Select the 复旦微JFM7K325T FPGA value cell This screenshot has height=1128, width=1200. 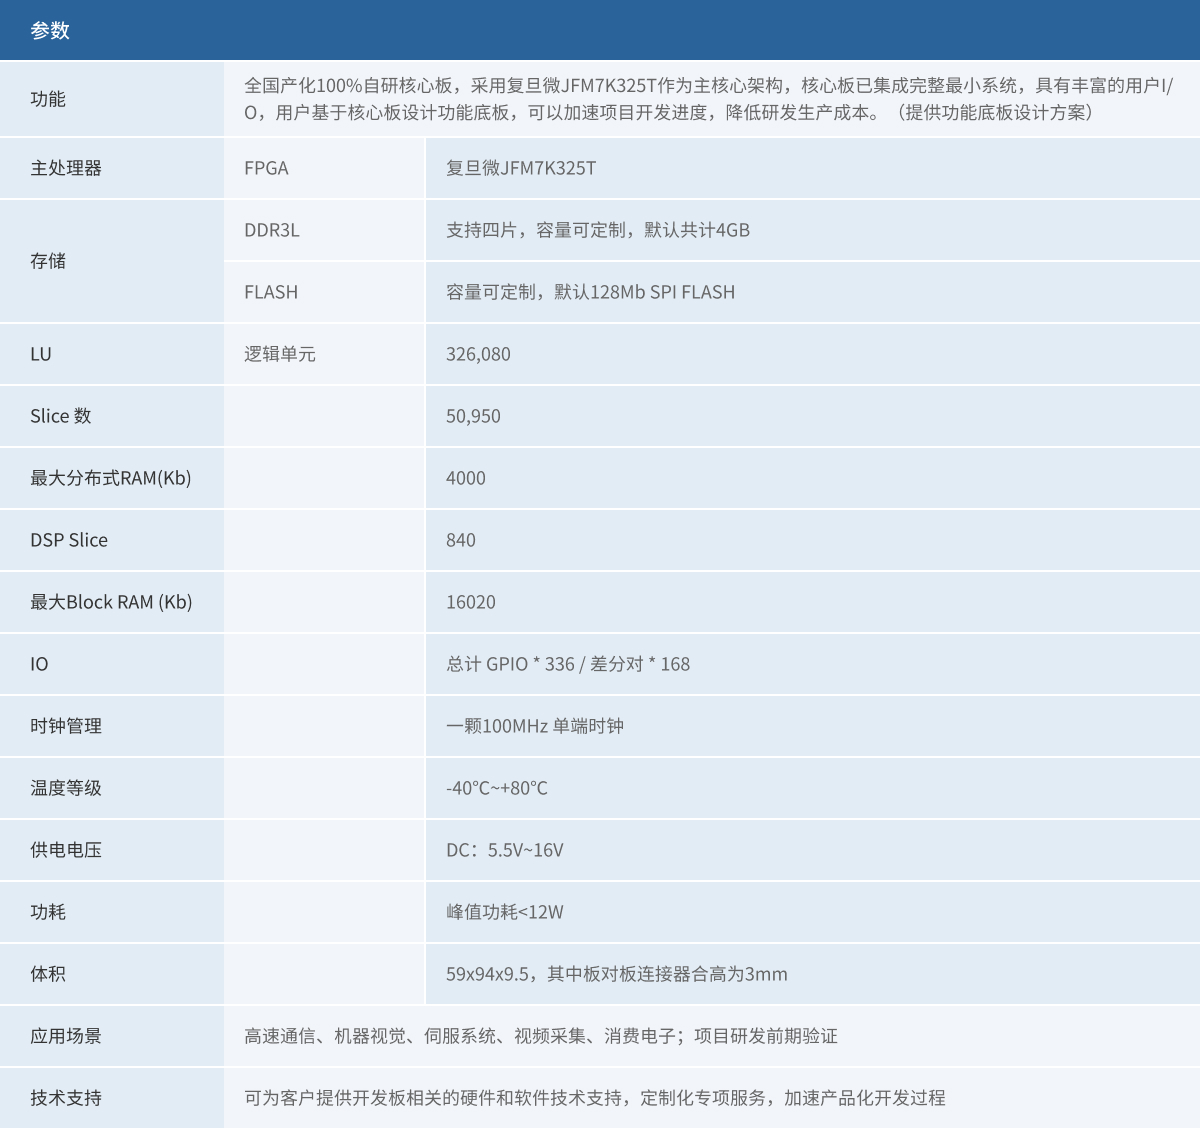pos(520,168)
